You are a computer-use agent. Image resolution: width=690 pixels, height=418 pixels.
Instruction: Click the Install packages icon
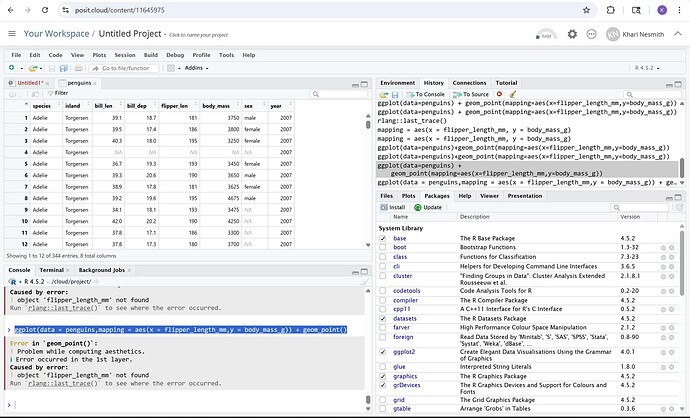[385, 207]
